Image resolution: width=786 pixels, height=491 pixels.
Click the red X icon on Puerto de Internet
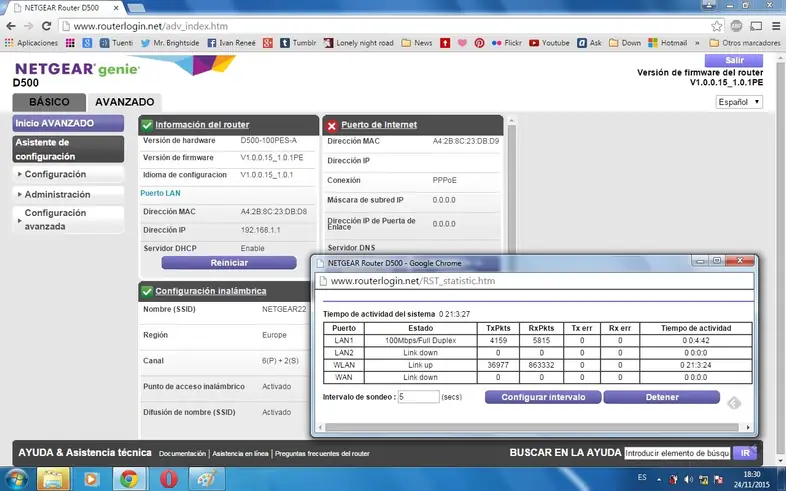(x=331, y=126)
